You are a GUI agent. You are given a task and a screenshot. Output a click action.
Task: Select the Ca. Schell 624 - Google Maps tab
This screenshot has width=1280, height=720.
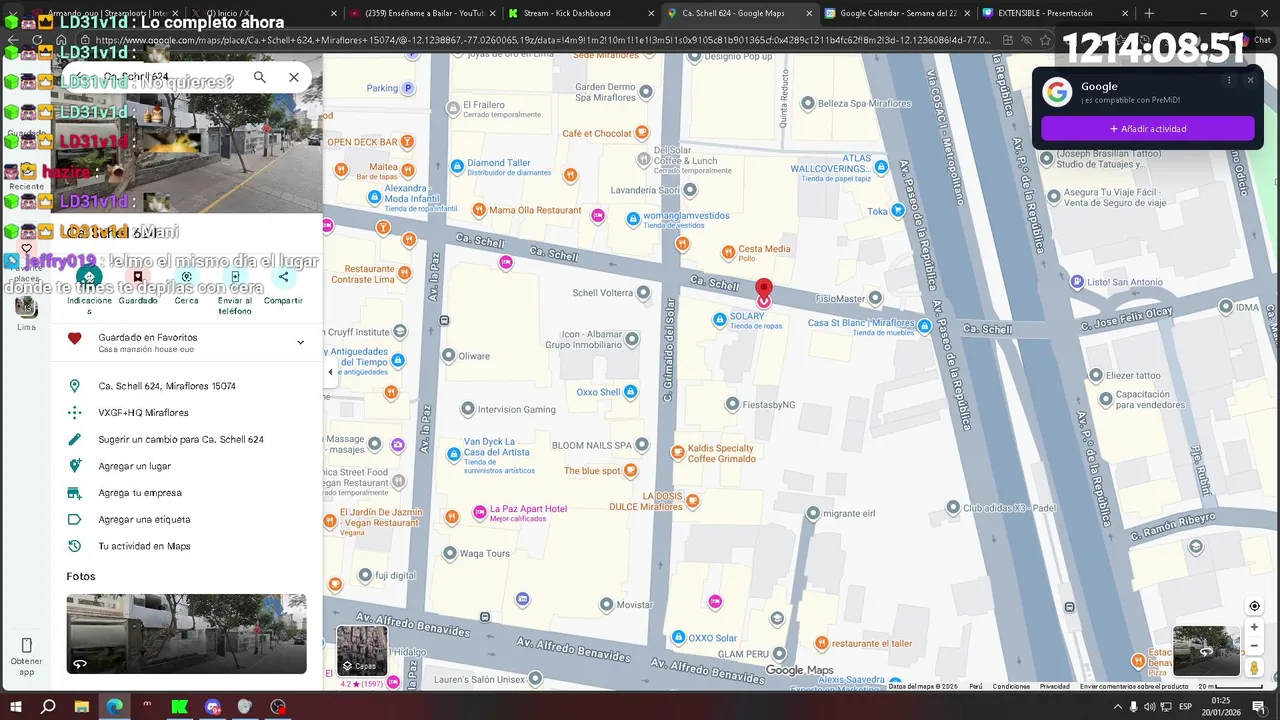[738, 14]
